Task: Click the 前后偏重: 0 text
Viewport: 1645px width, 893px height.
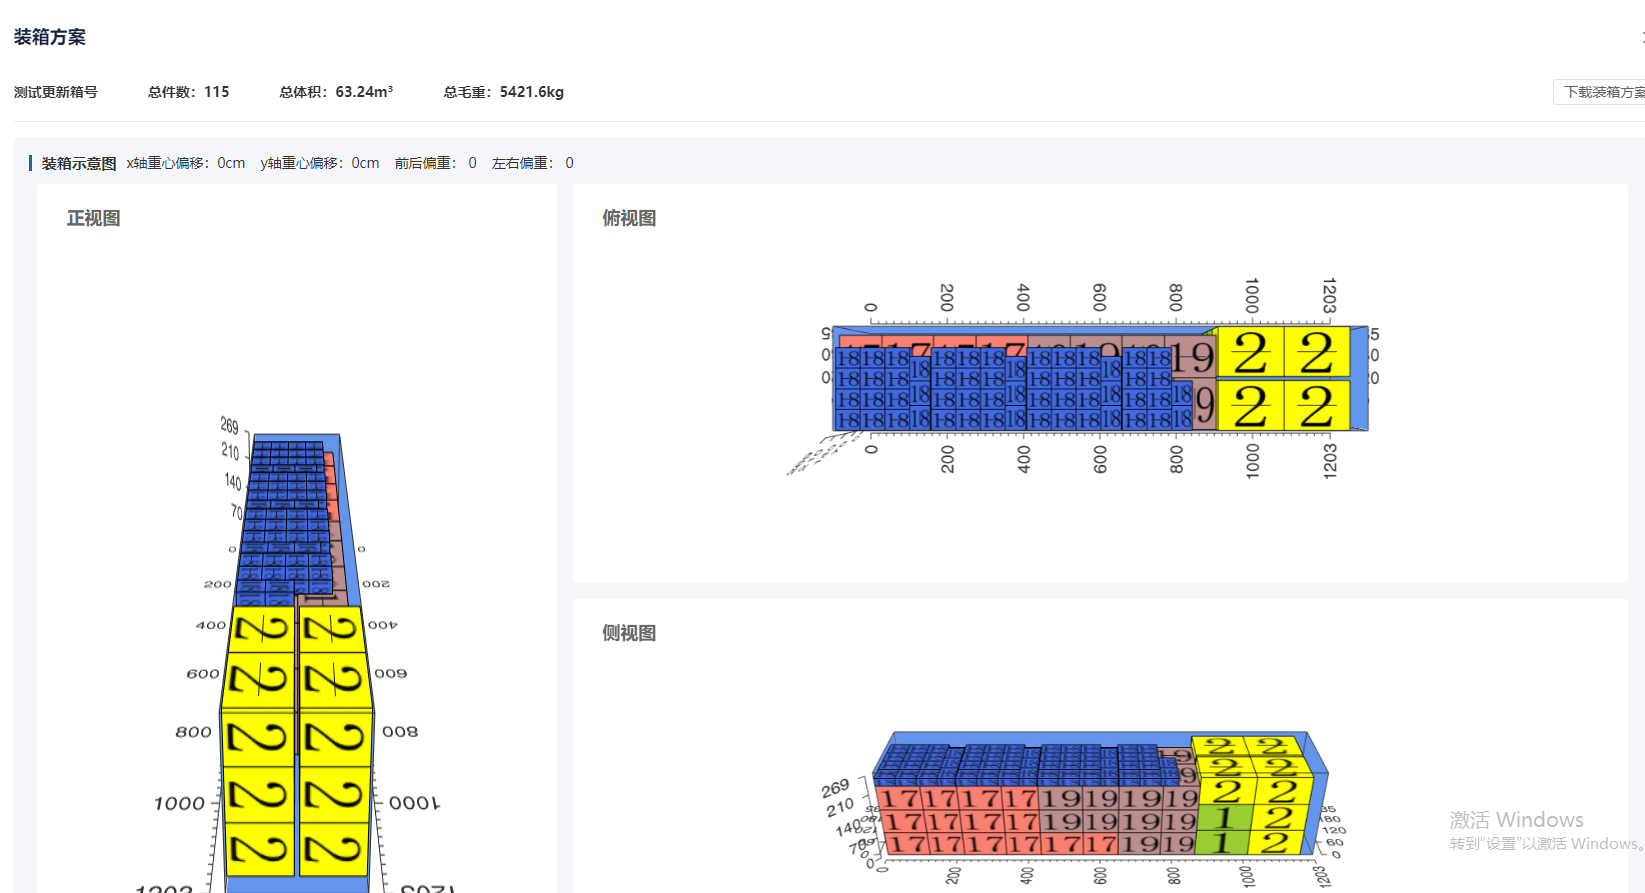Action: click(436, 163)
